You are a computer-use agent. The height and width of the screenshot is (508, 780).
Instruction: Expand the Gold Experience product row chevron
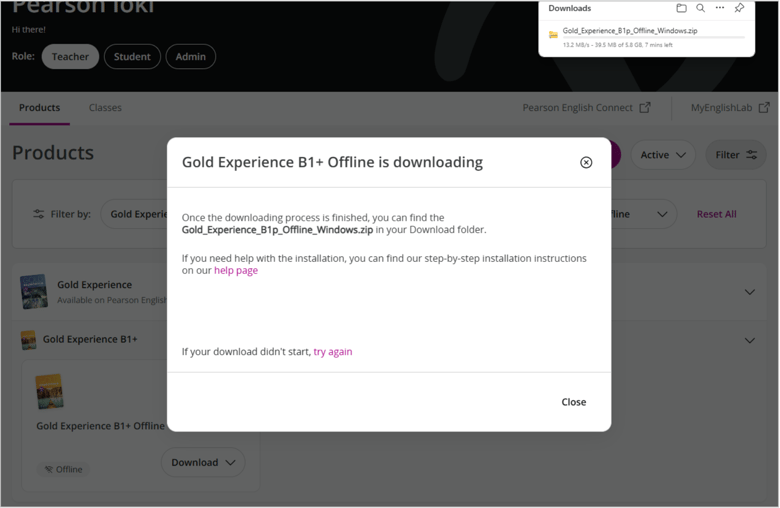point(750,292)
